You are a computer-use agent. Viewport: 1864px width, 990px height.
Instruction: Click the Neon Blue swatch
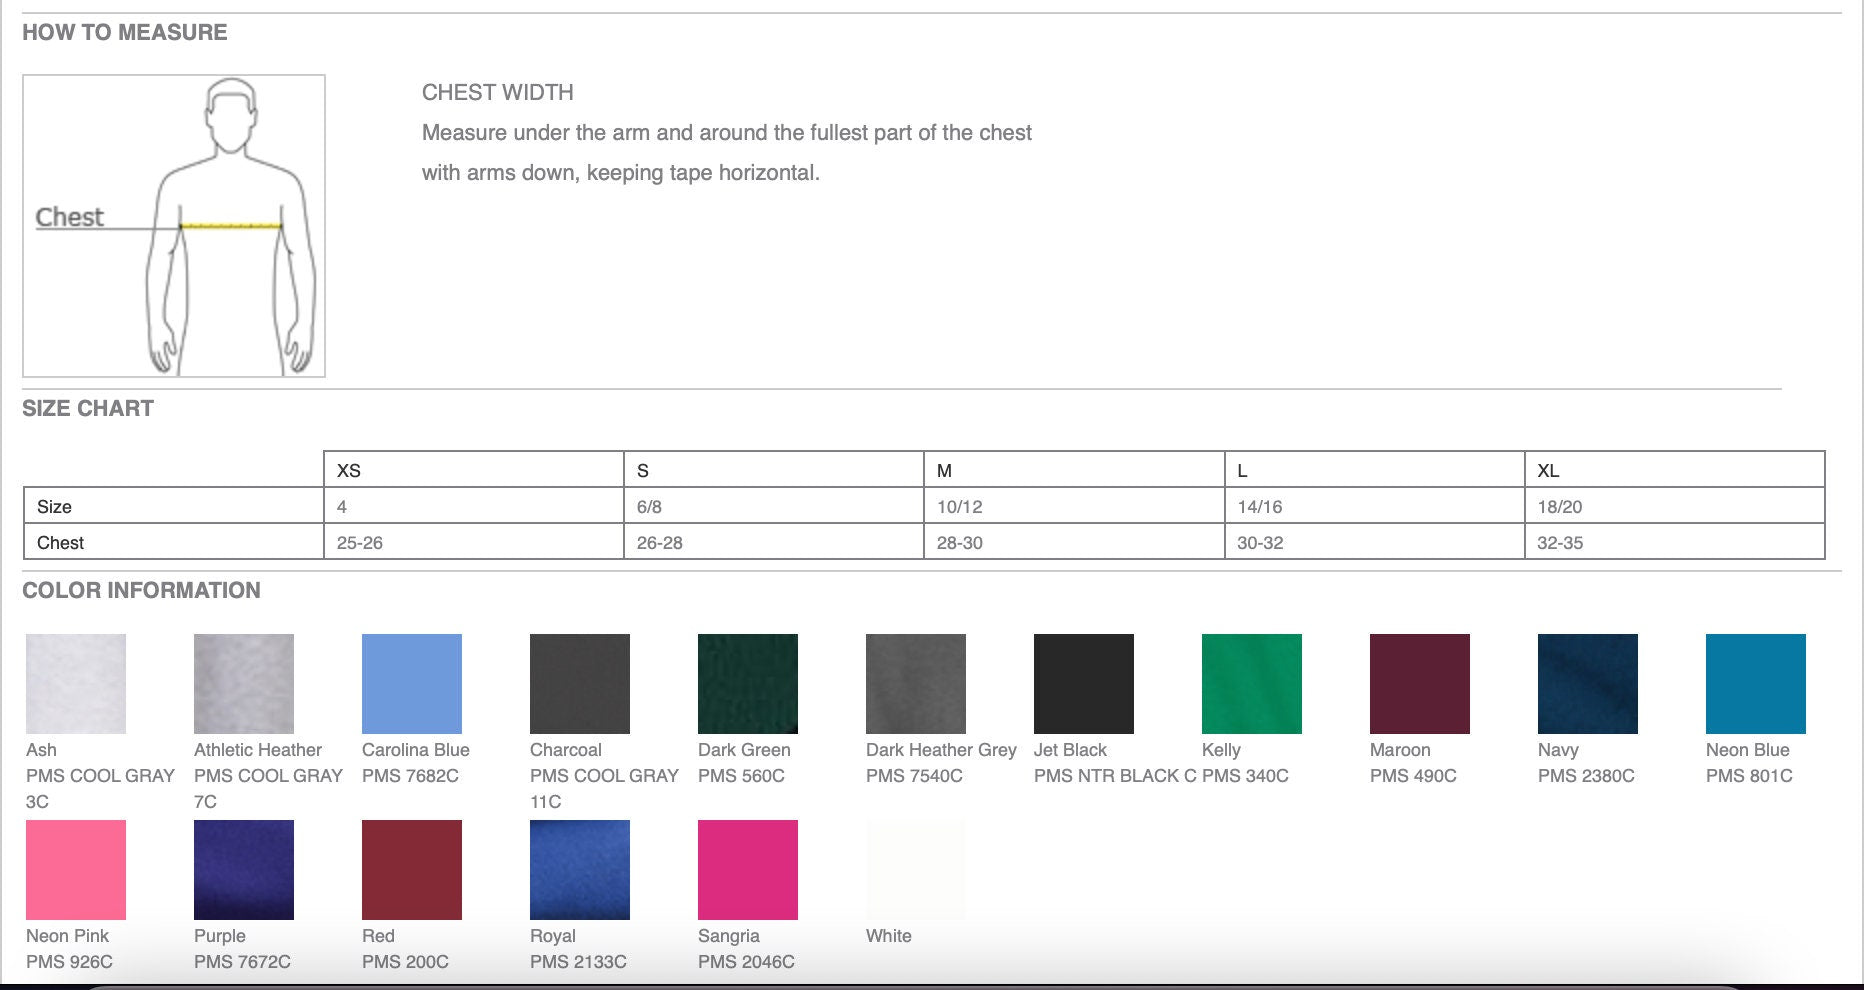[1756, 684]
